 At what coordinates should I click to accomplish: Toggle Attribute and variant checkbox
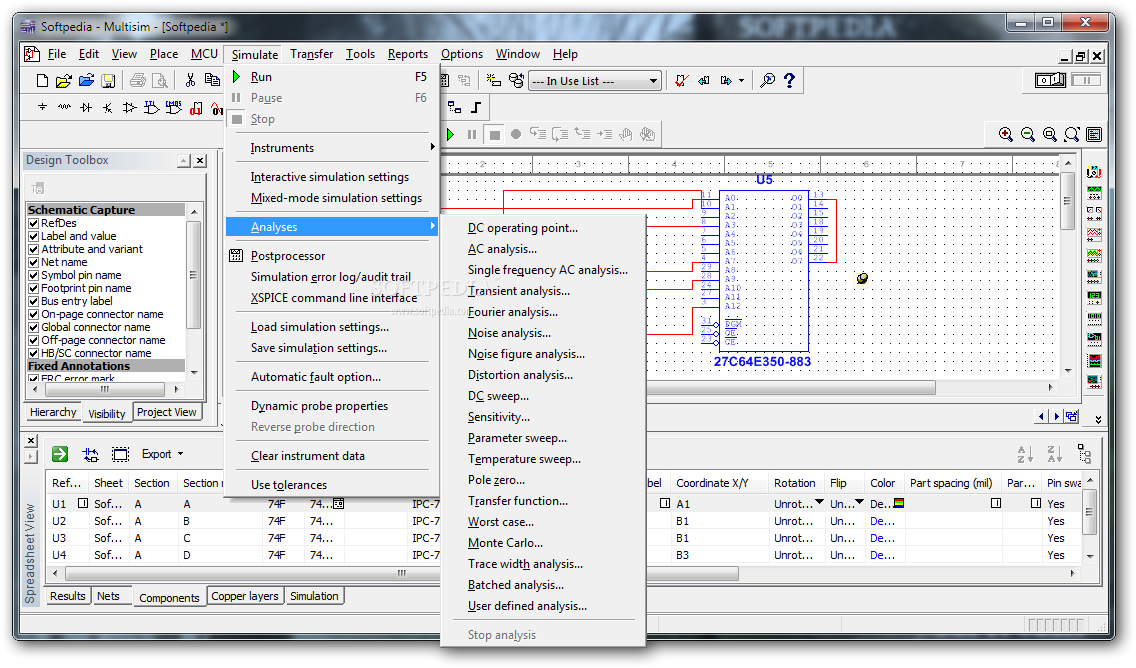33,249
